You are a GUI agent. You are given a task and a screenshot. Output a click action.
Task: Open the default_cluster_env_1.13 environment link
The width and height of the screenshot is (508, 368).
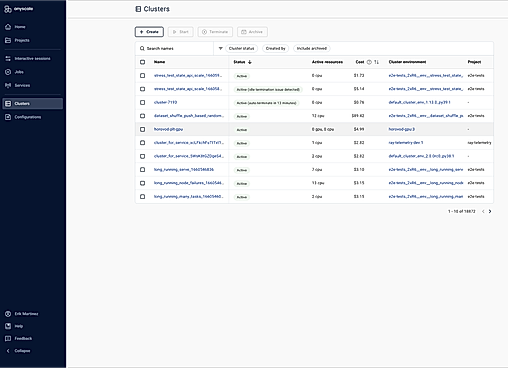tap(419, 102)
